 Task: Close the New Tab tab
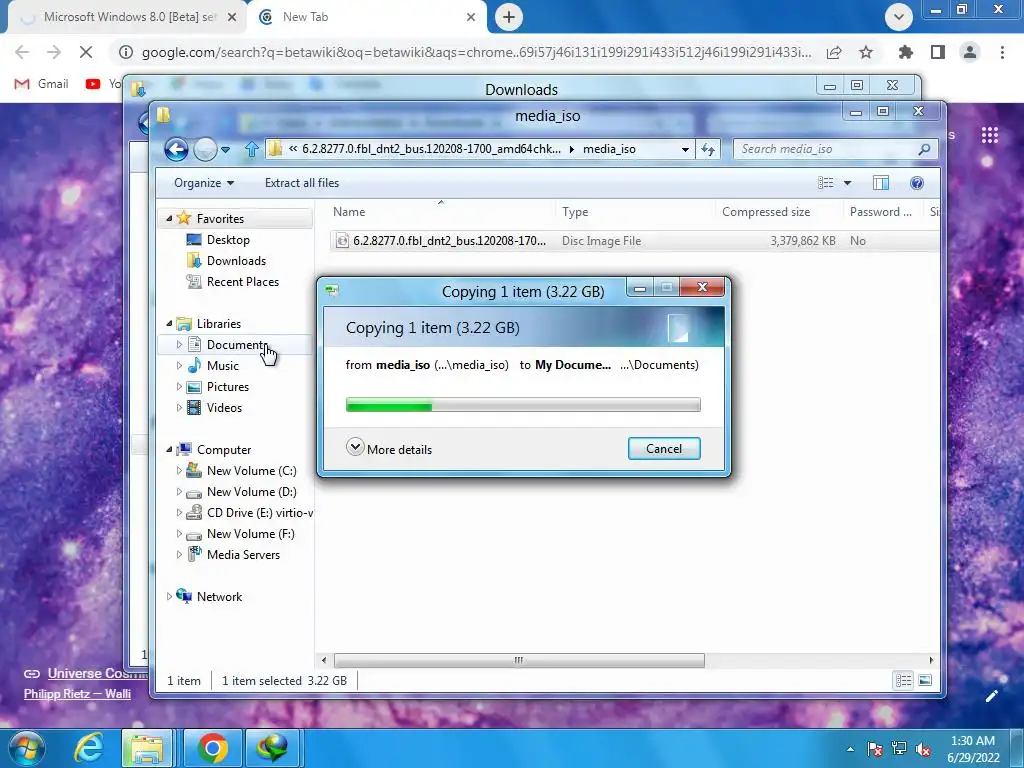tap(471, 17)
